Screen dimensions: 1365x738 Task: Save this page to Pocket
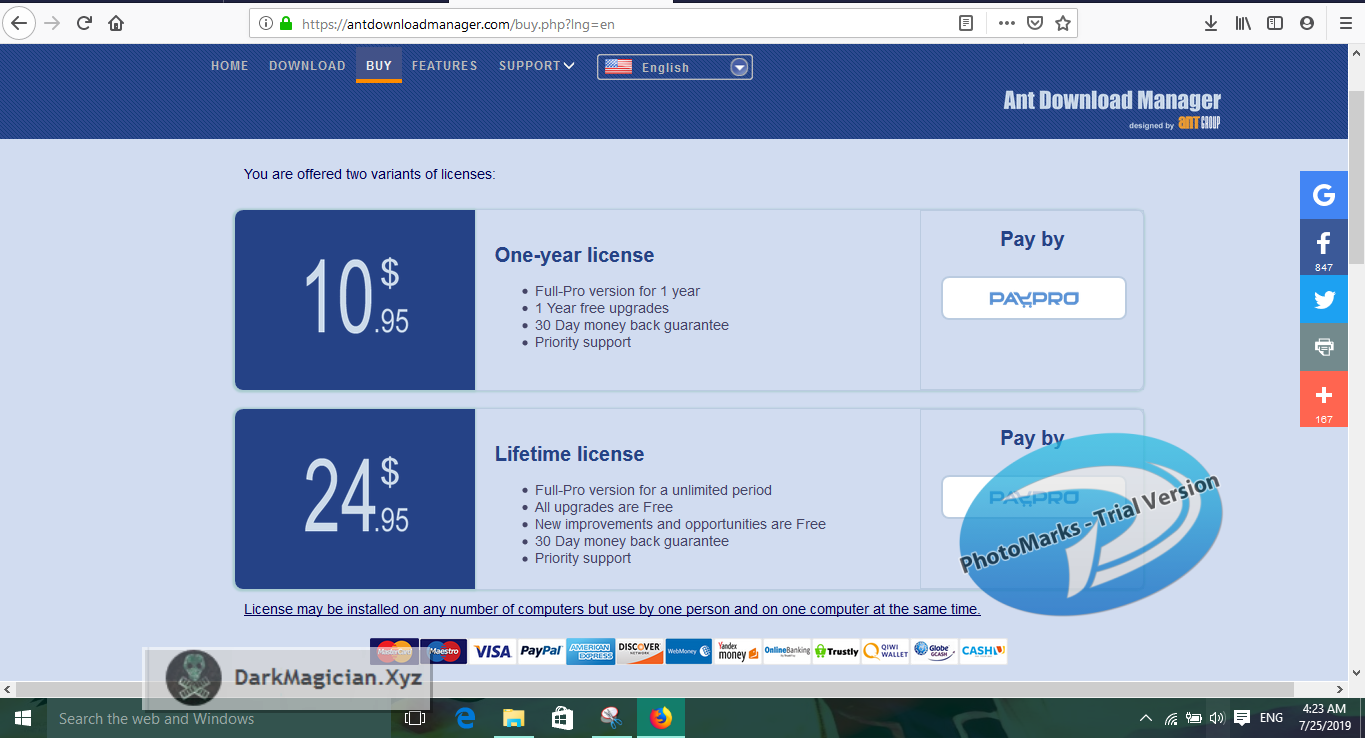(1035, 23)
